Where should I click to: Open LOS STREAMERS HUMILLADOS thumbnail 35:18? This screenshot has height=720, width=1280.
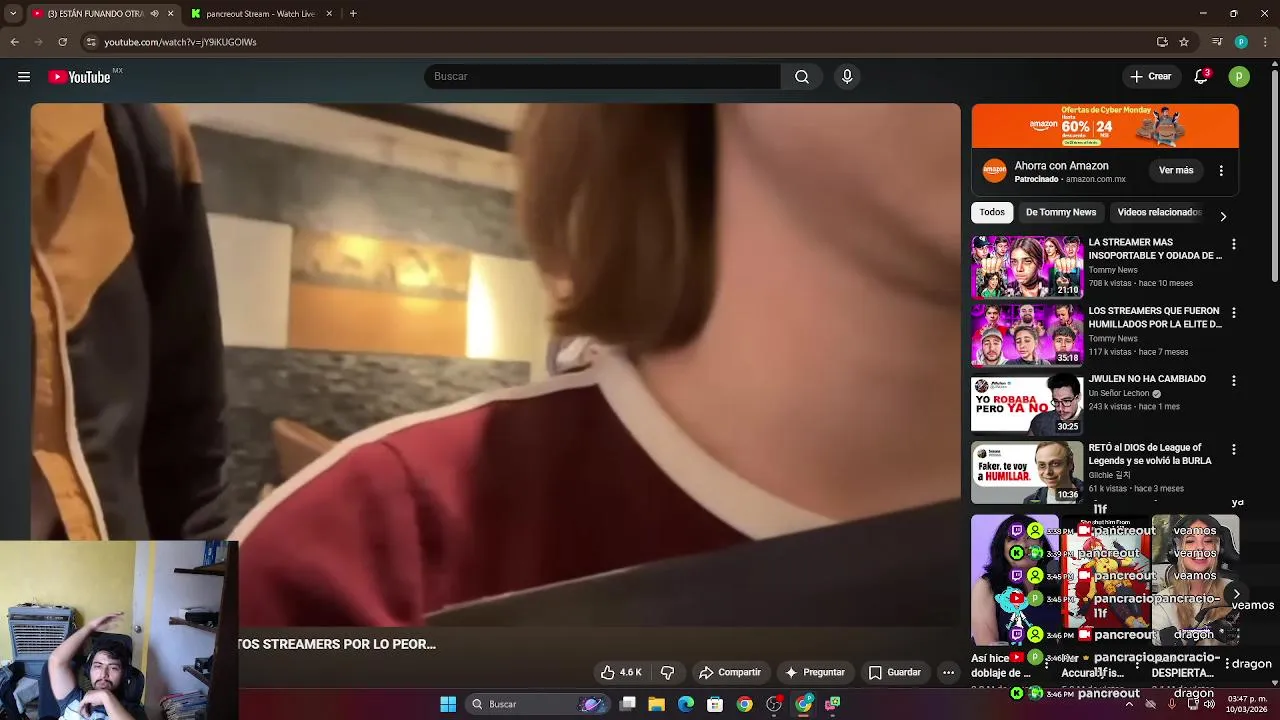coord(1027,336)
